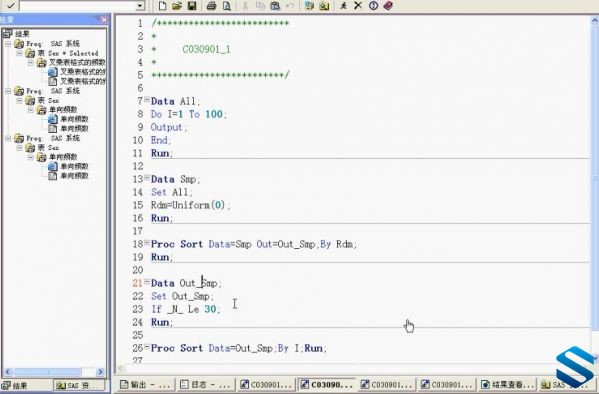
Task: Click the Open folder toolbar icon
Action: point(177,6)
